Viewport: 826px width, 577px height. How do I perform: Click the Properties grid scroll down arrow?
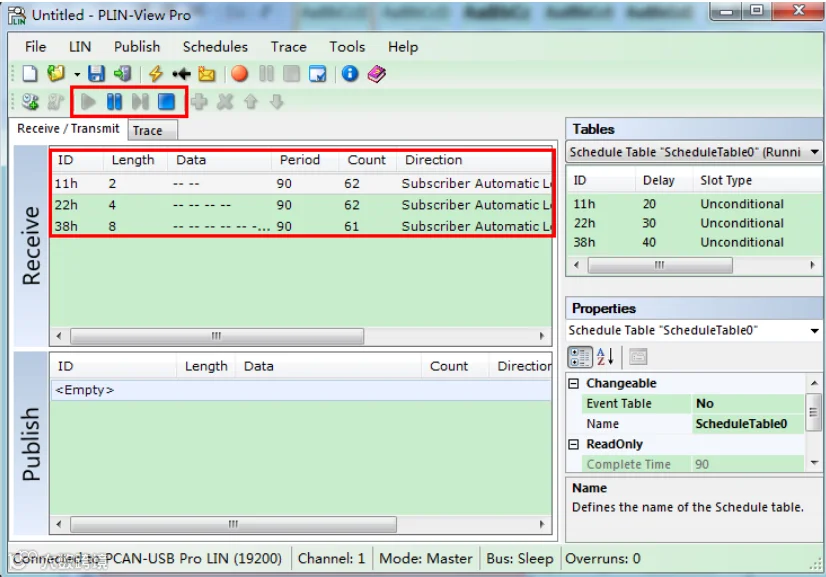pyautogui.click(x=814, y=463)
